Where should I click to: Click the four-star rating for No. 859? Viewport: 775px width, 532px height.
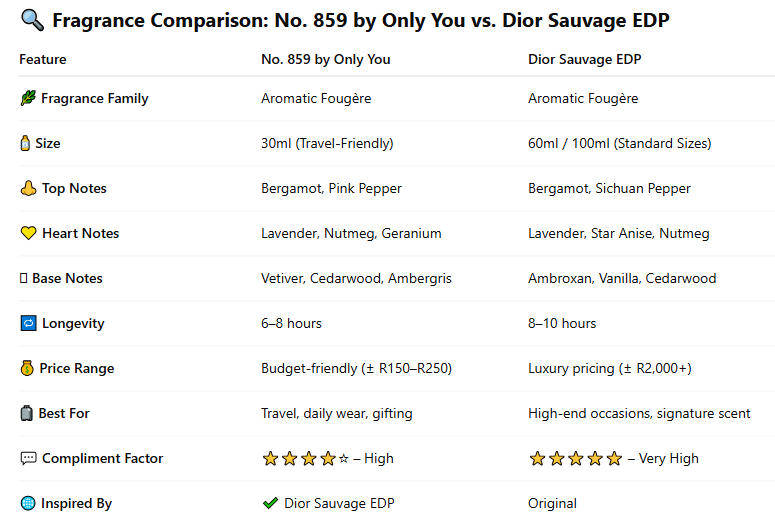[x=305, y=458]
